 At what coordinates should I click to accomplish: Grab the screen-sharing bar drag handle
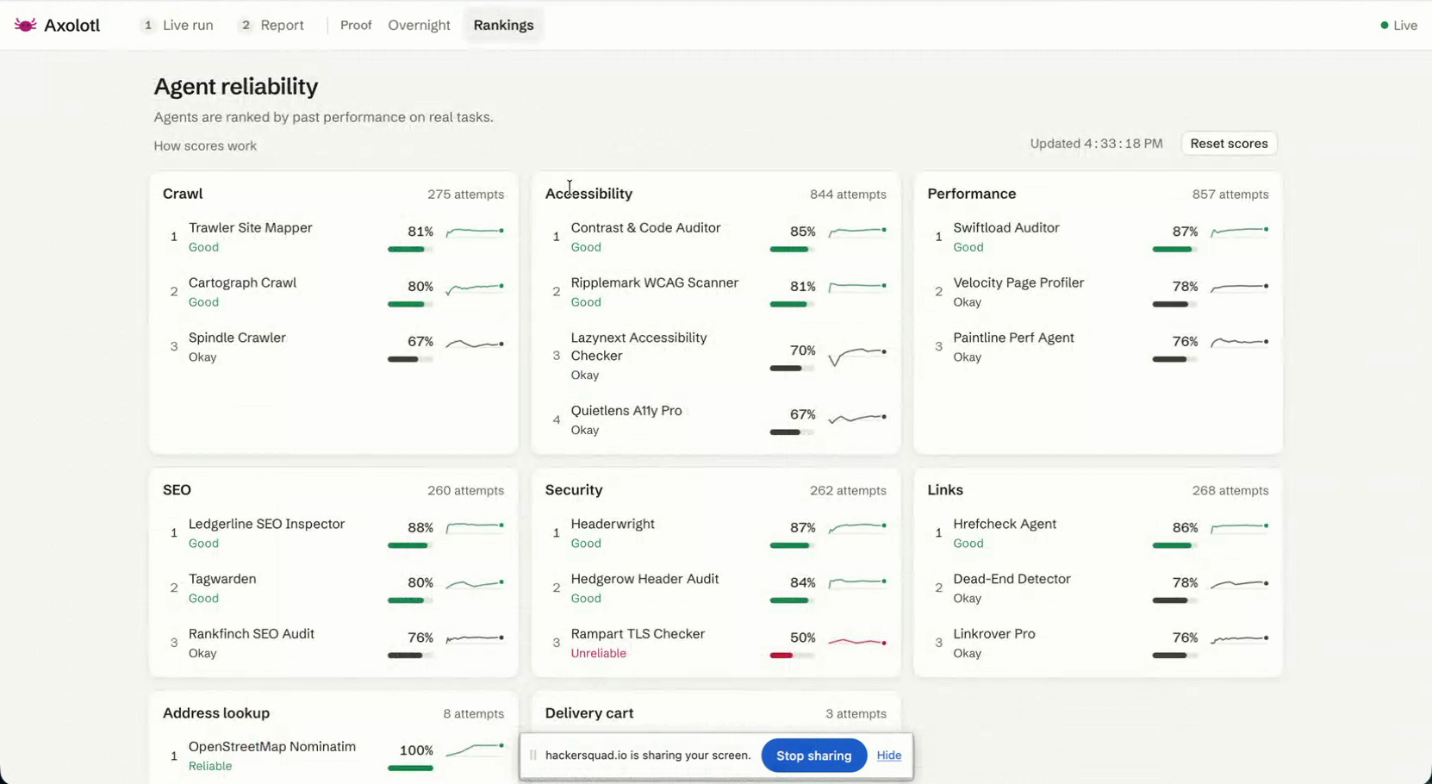(x=533, y=756)
